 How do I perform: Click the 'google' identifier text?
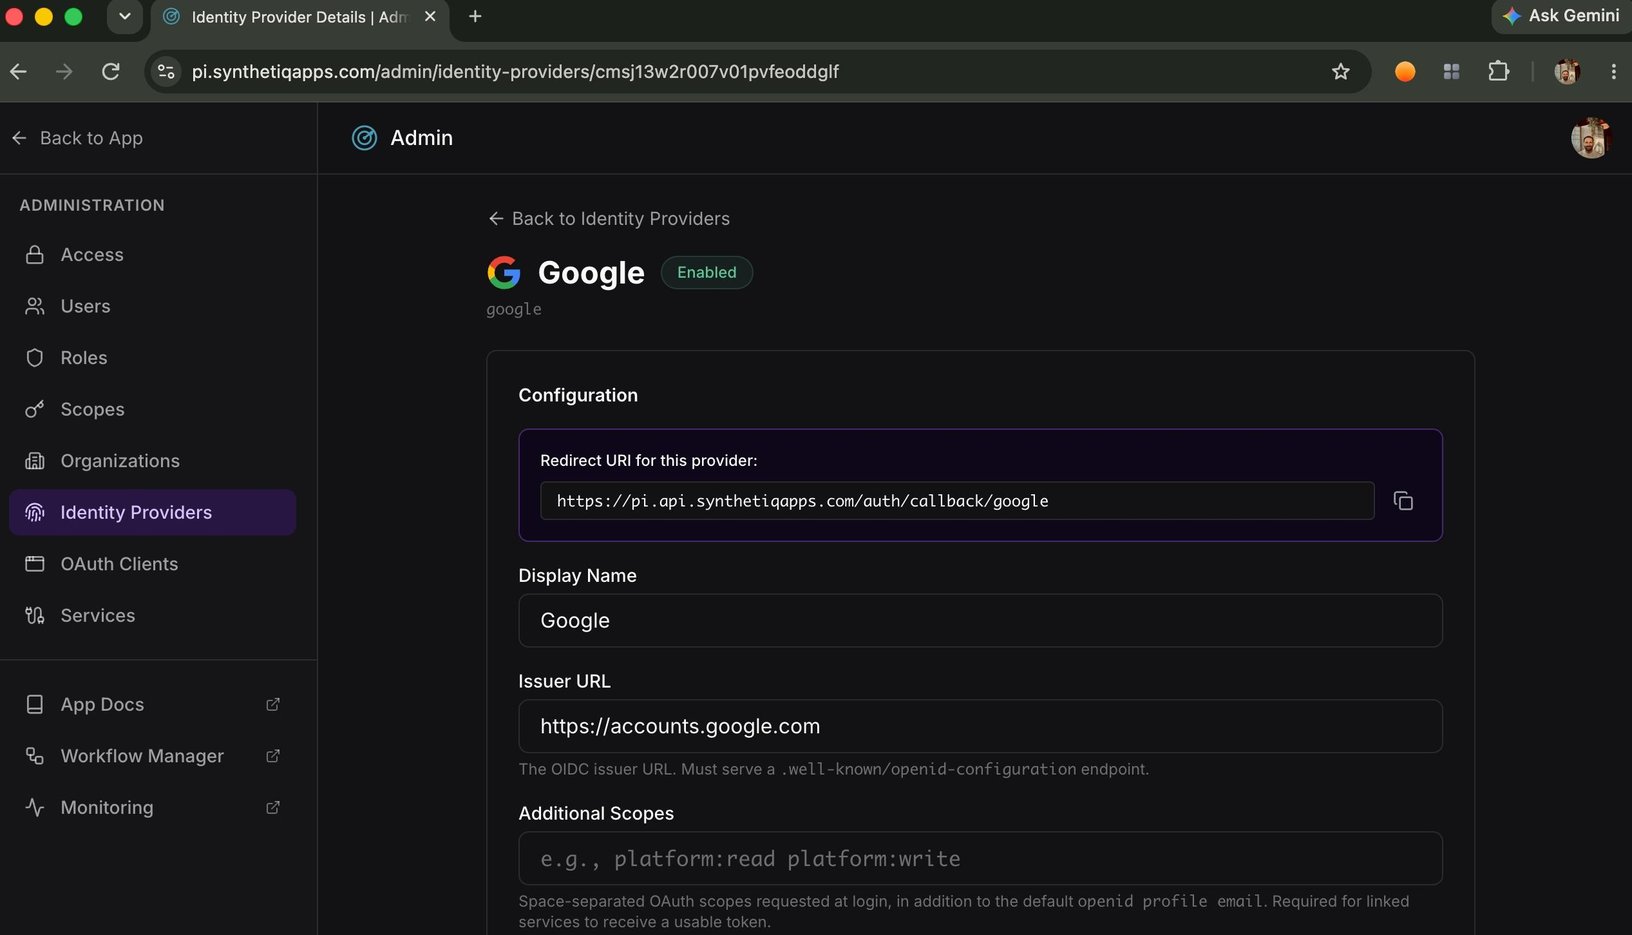coord(514,309)
